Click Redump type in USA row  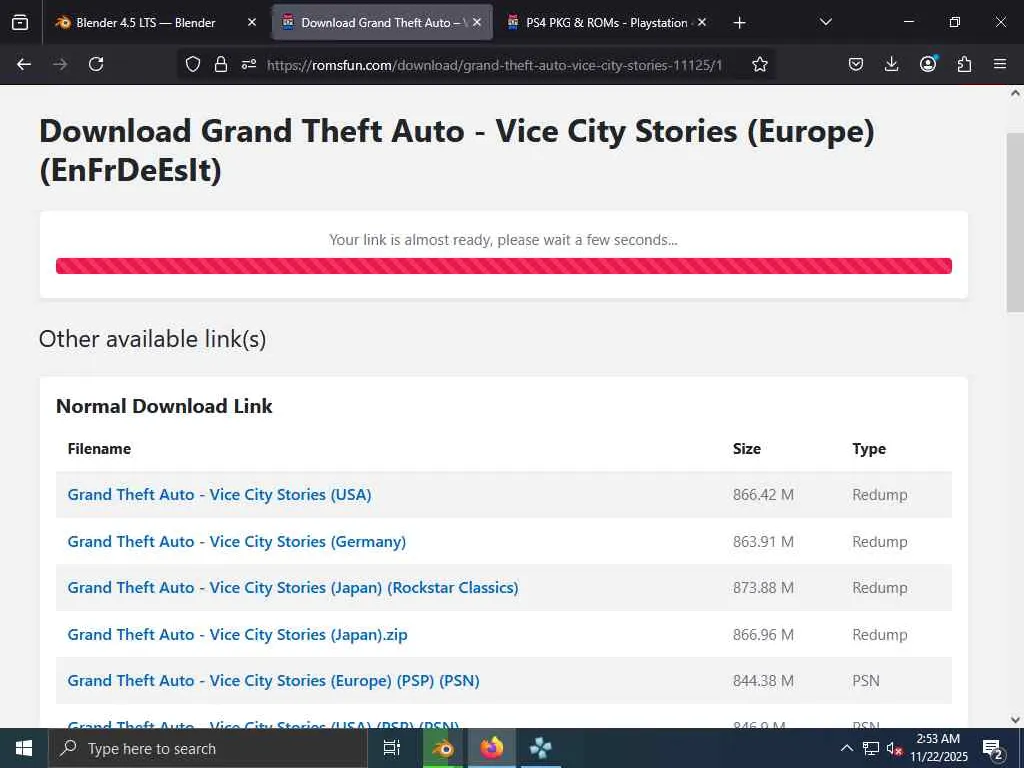(880, 495)
